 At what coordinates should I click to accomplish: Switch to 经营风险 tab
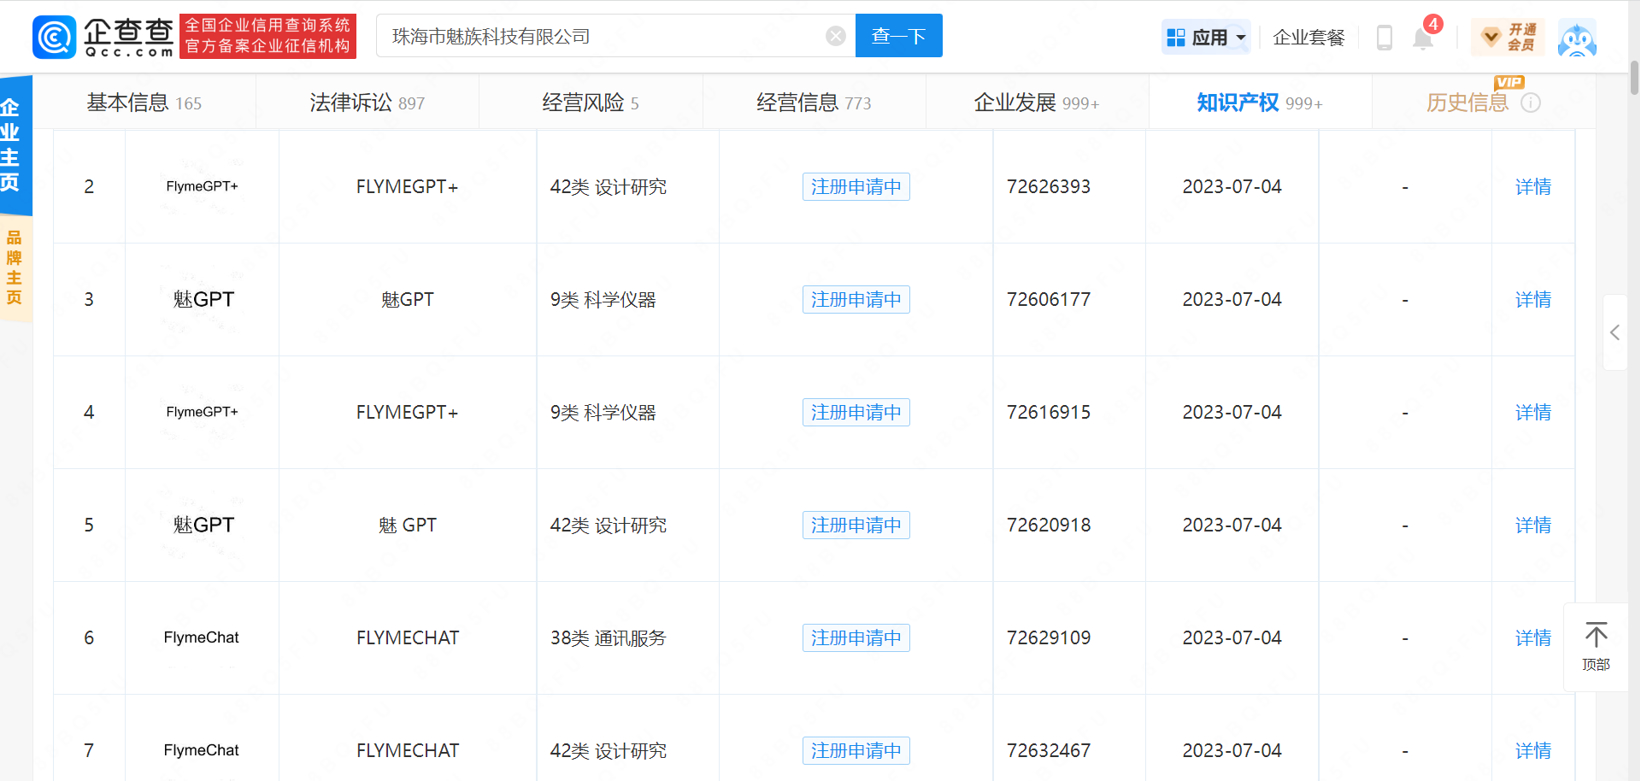click(x=590, y=102)
